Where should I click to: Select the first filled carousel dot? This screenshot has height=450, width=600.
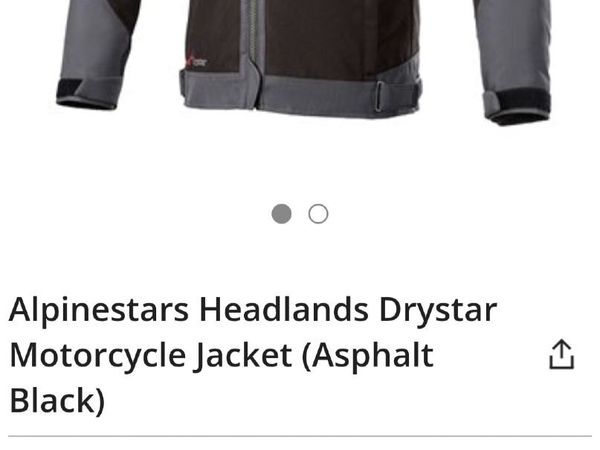click(281, 214)
